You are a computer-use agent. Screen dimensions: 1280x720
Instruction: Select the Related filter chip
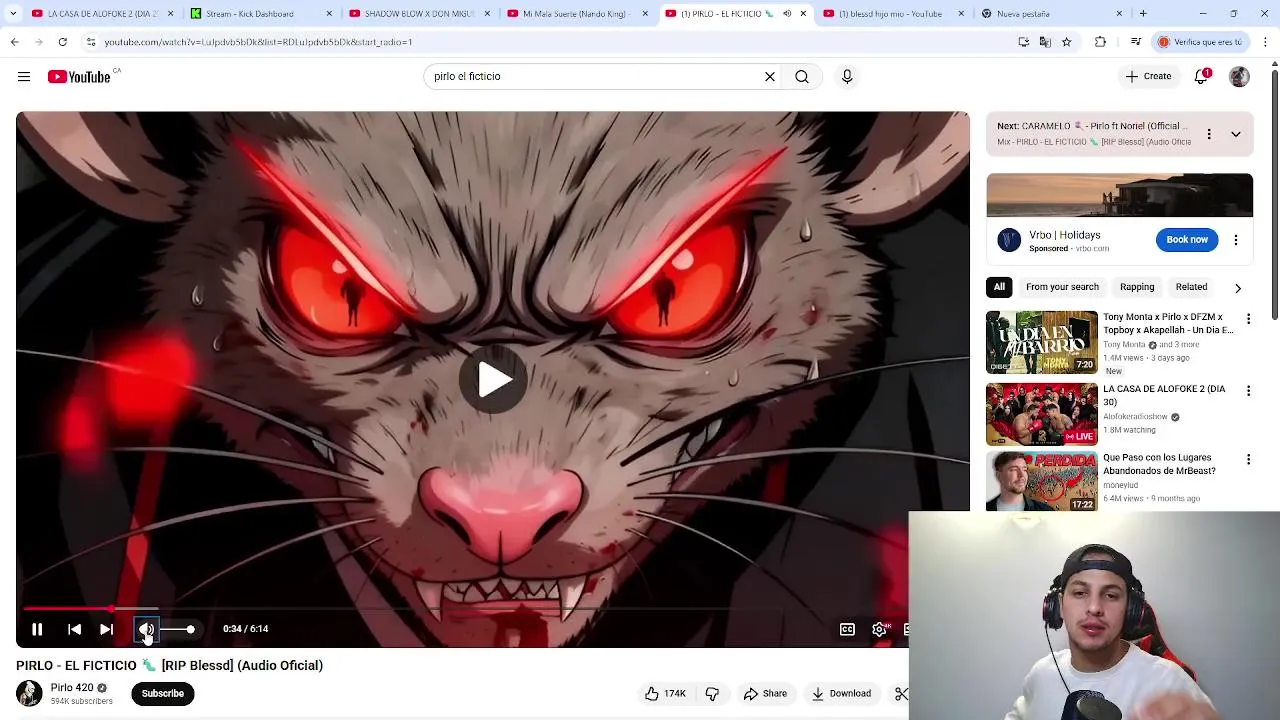click(x=1191, y=287)
